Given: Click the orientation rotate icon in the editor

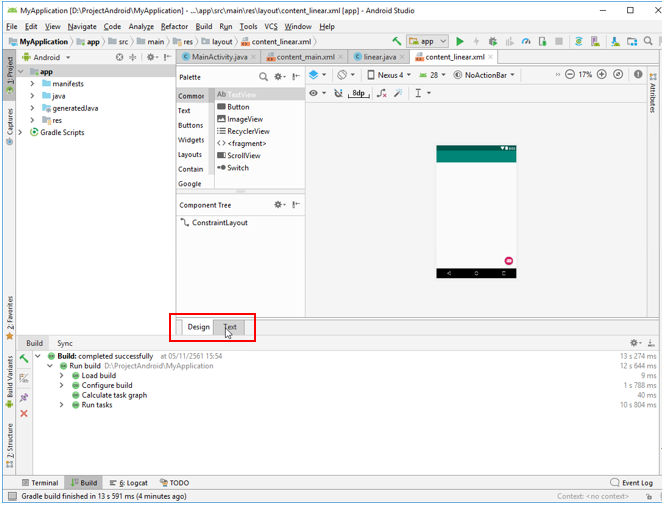Looking at the screenshot, I should 342,75.
